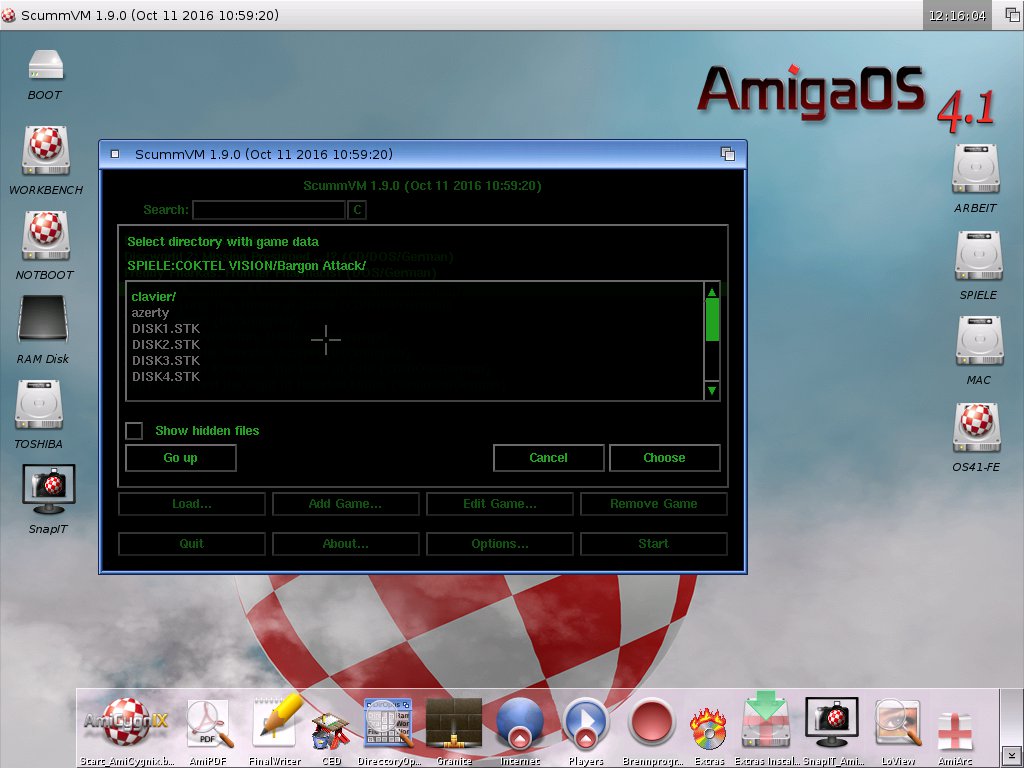The height and width of the screenshot is (768, 1024).
Task: Focus the Search input field
Action: 268,210
